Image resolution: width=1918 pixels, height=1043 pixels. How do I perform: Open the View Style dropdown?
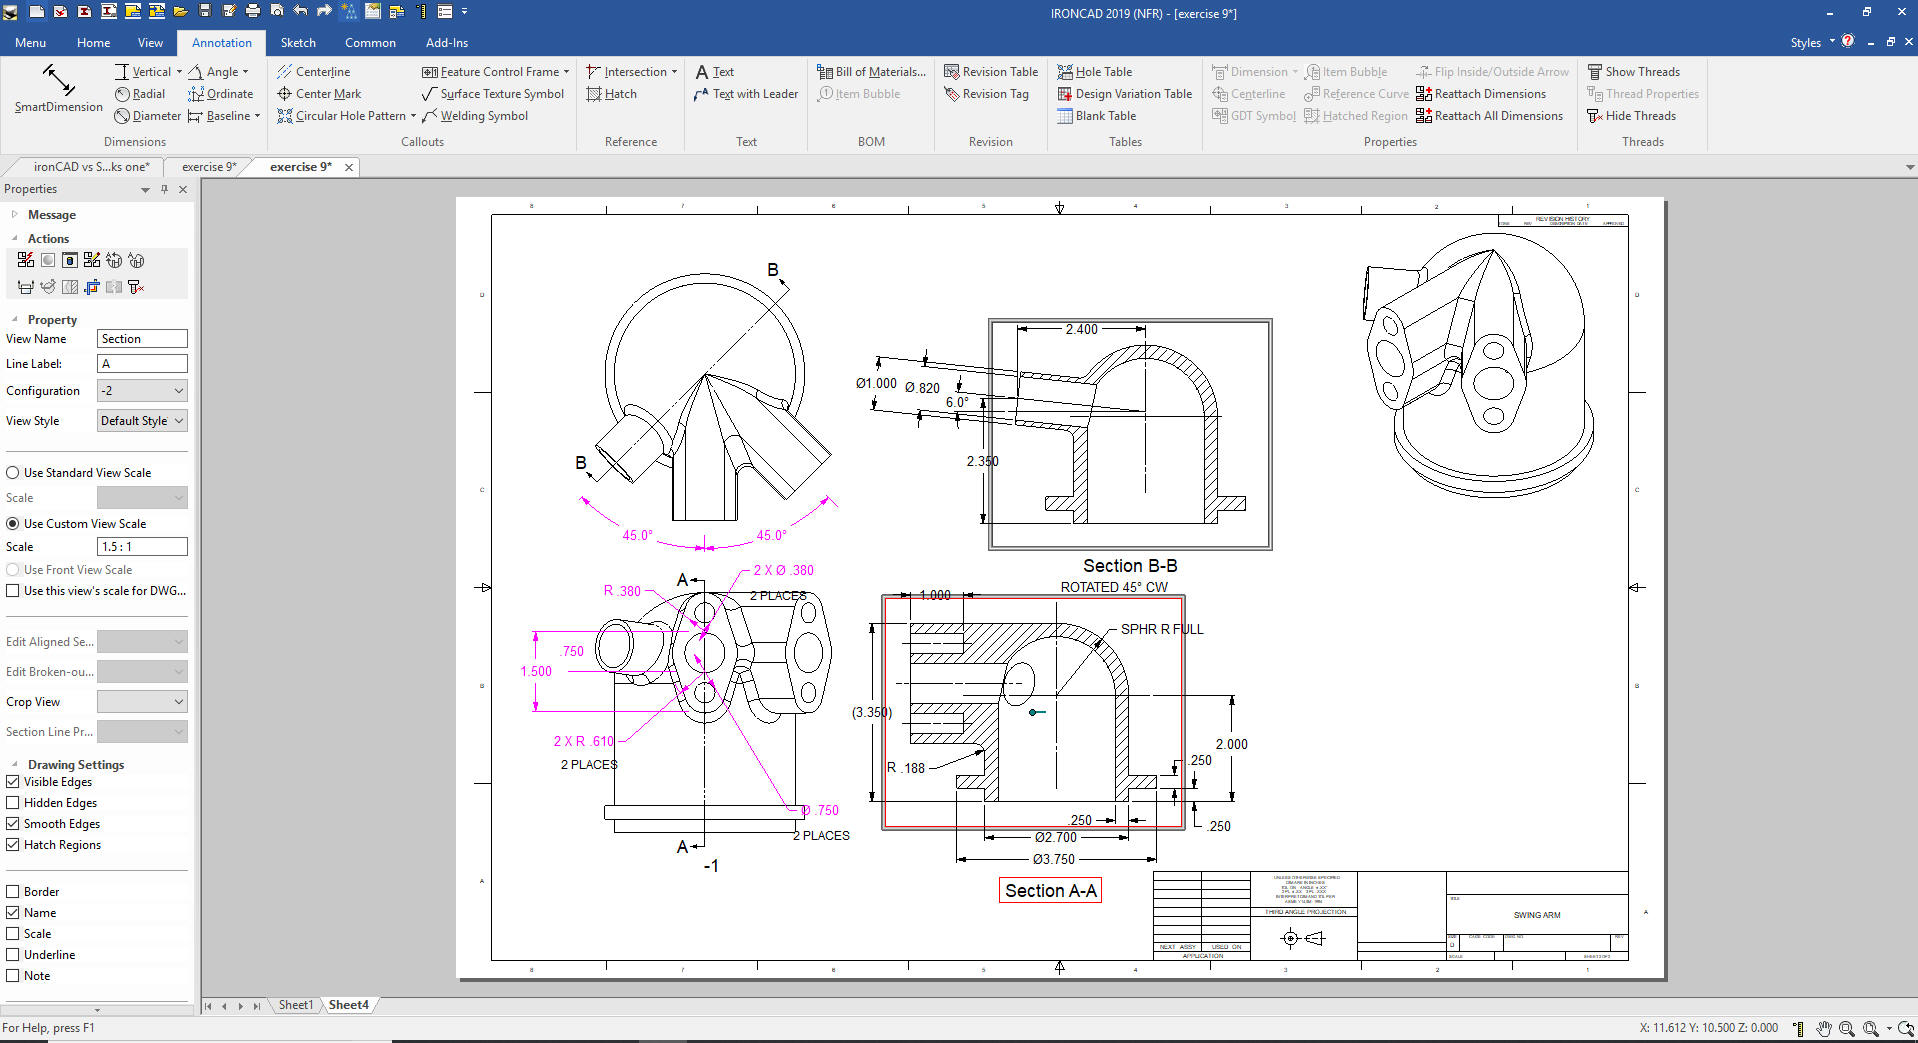(x=142, y=421)
